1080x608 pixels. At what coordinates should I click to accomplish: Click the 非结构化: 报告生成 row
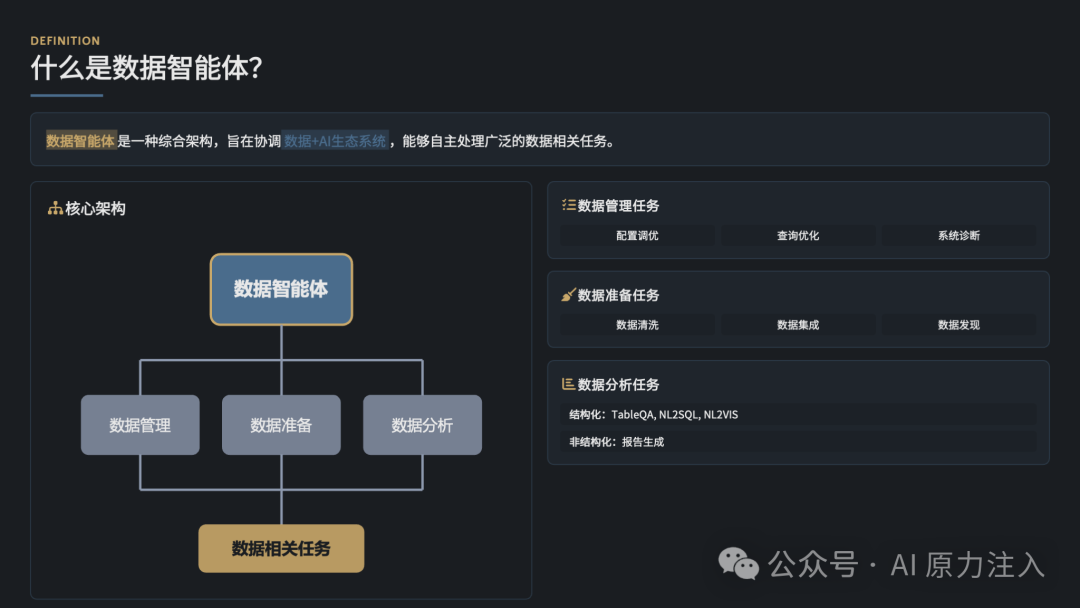(798, 442)
